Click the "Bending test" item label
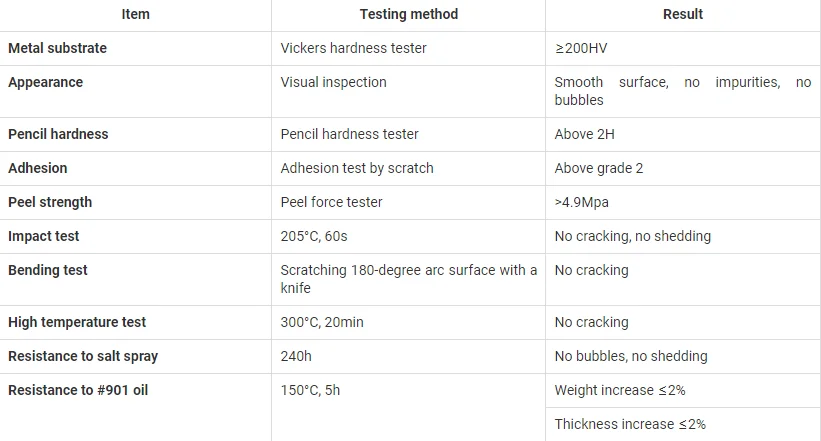This screenshot has width=821, height=441. pos(48,270)
